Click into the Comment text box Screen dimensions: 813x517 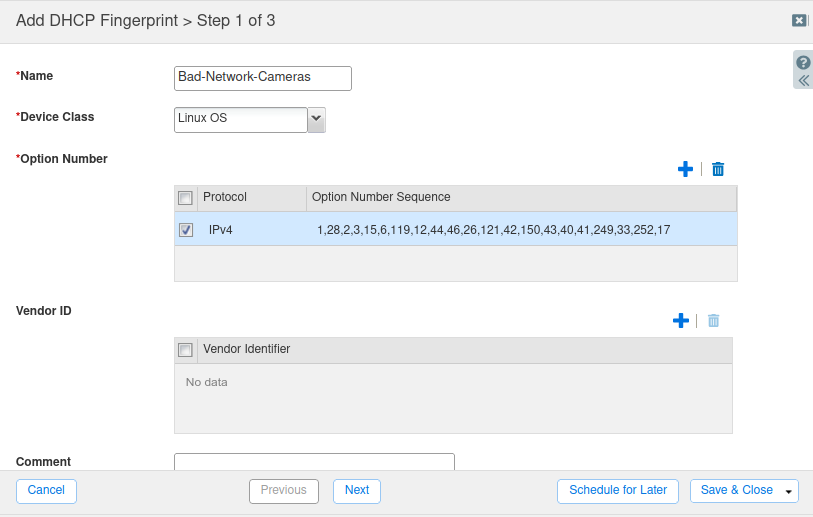click(x=314, y=462)
